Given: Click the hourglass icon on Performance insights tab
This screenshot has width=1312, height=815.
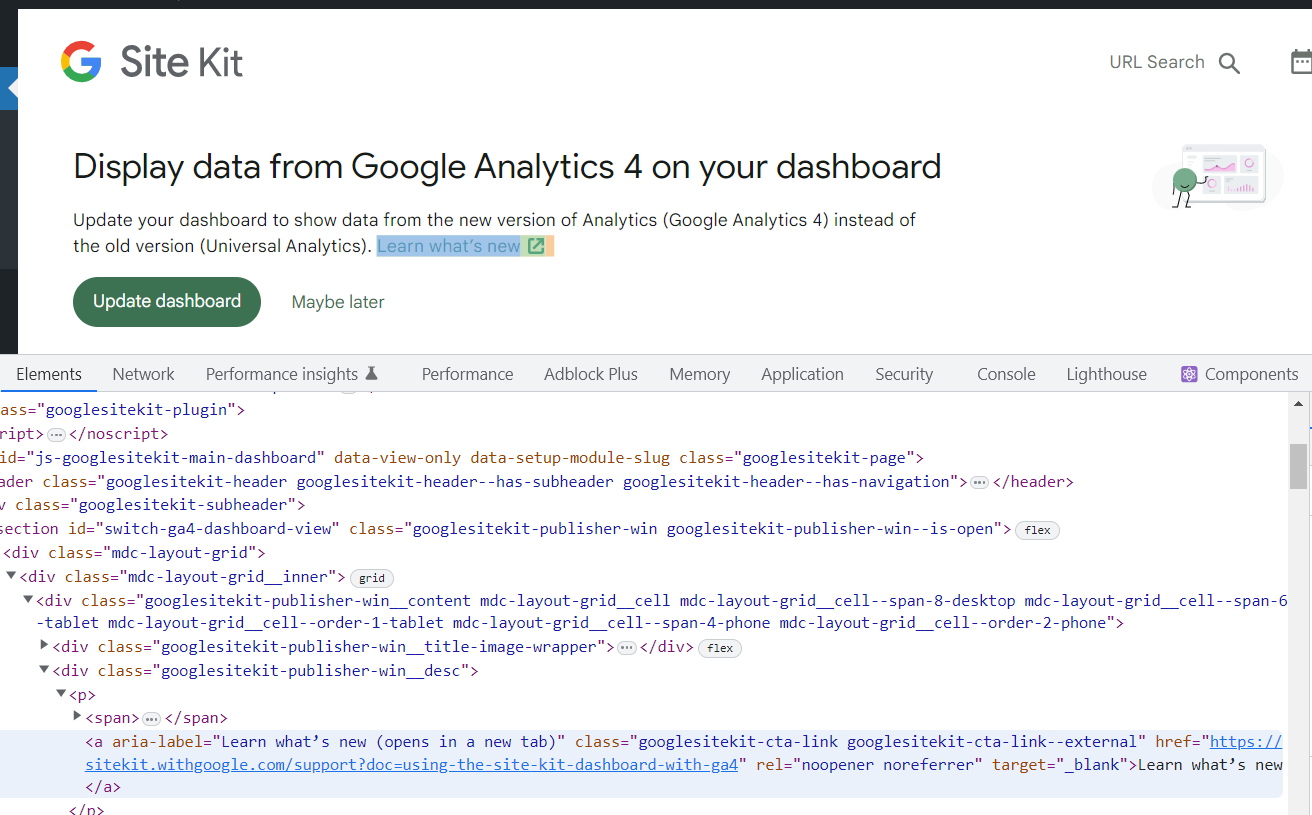Looking at the screenshot, I should (x=371, y=372).
